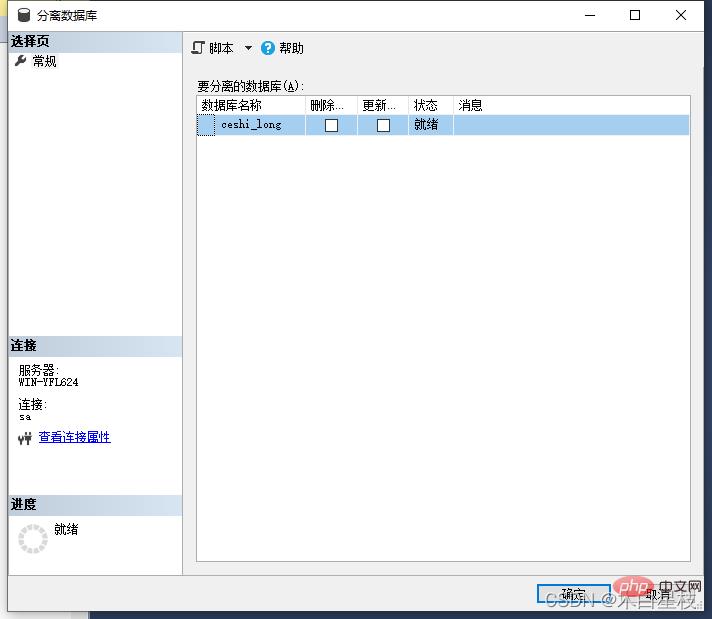The image size is (712, 619).
Task: Click the 数据库名称 column header
Action: click(251, 105)
